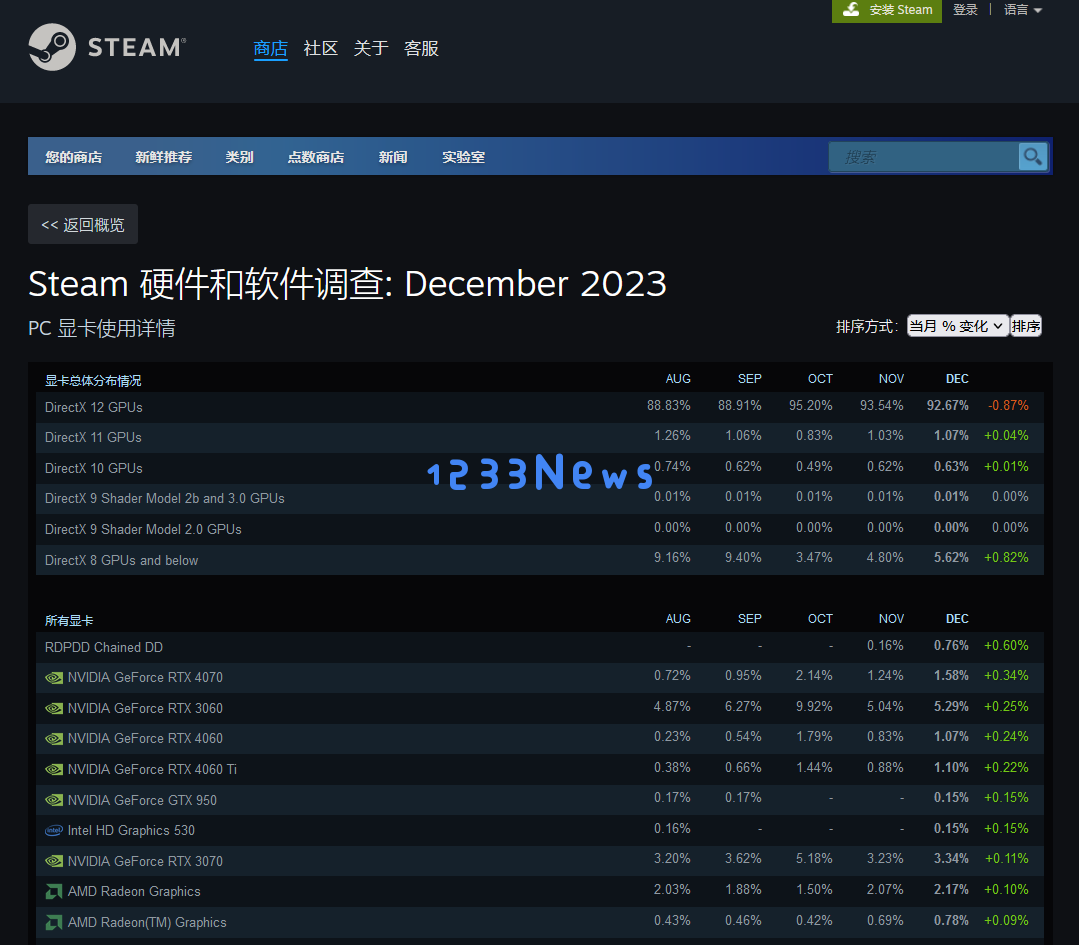Screen dimensions: 1079x945
Task: Click the 3.34% DEC value for RTX 3070
Action: tap(951, 859)
